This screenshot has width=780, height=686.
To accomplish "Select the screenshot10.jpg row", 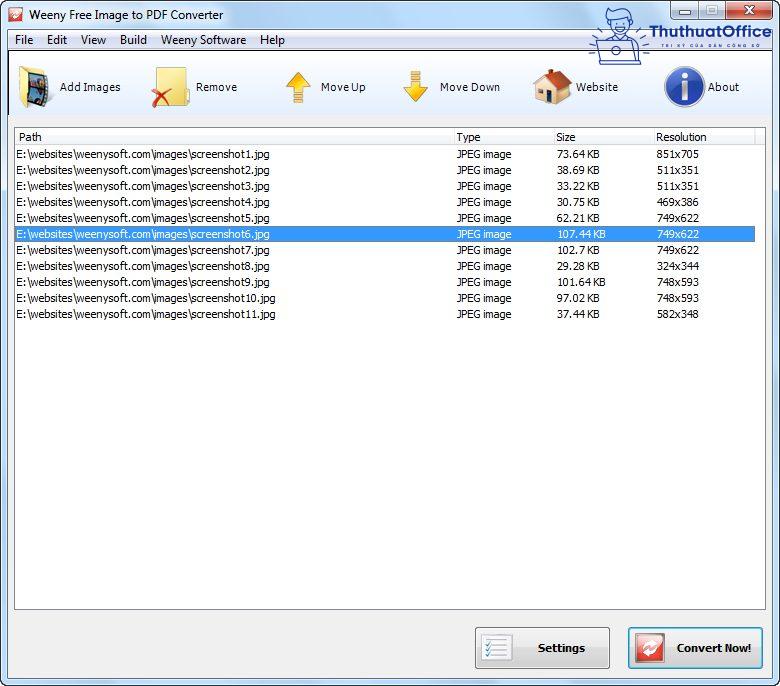I will coord(385,298).
